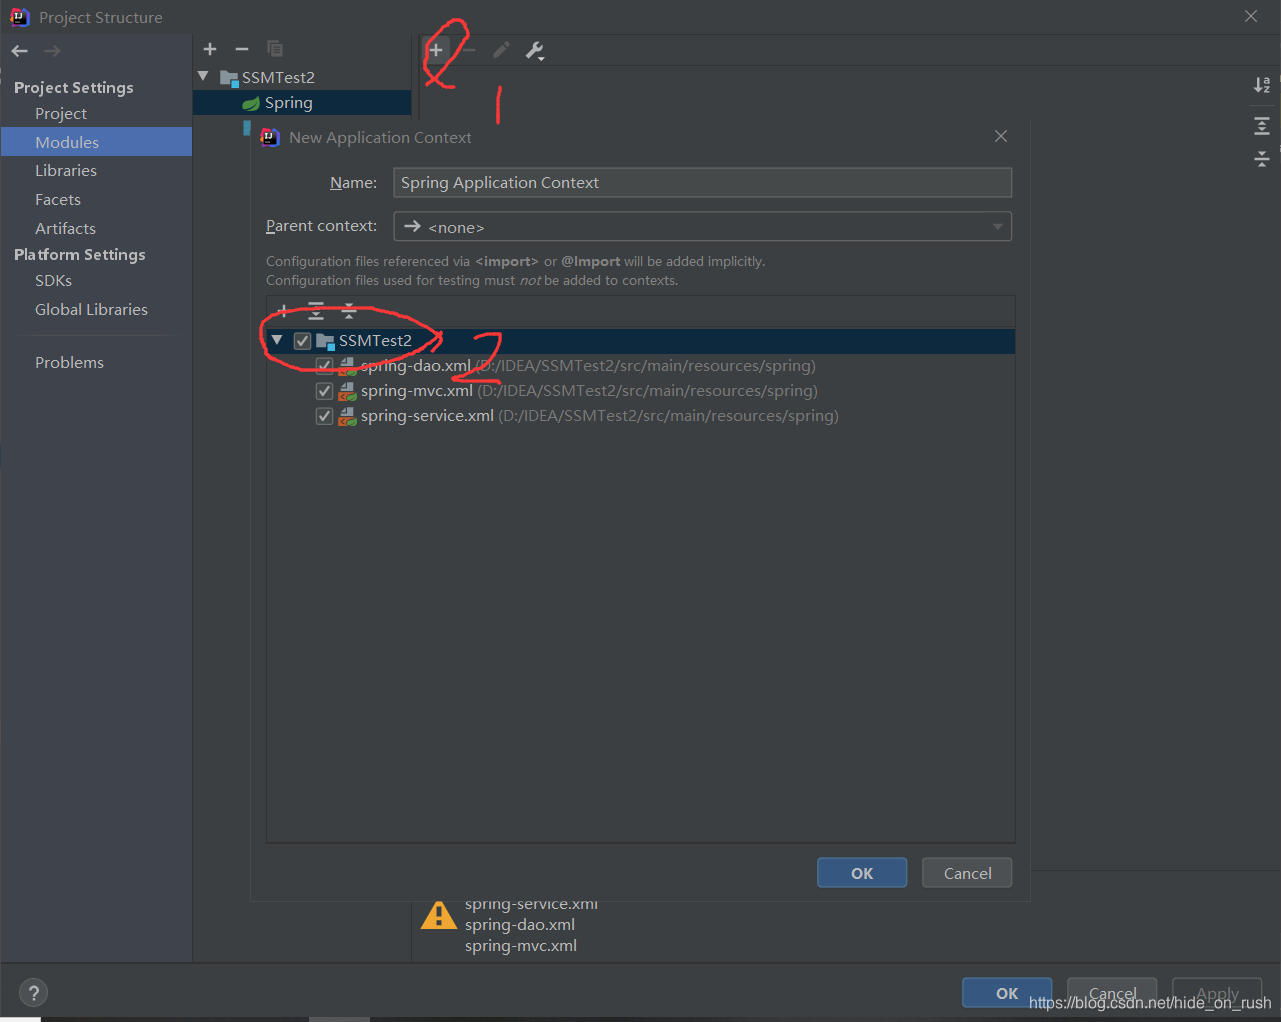The image size is (1281, 1022).
Task: Open Problems in the sidebar
Action: [x=69, y=363]
